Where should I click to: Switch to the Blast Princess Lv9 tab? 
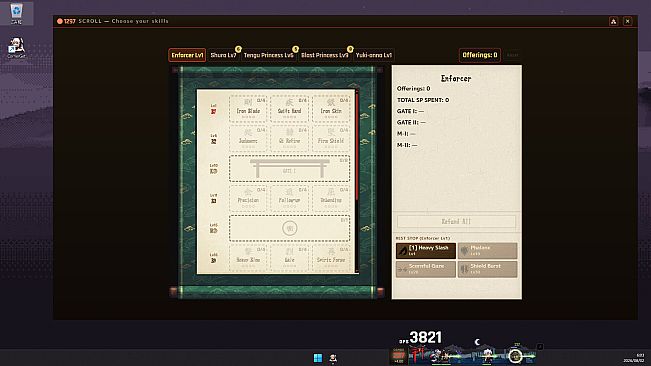tap(325, 55)
